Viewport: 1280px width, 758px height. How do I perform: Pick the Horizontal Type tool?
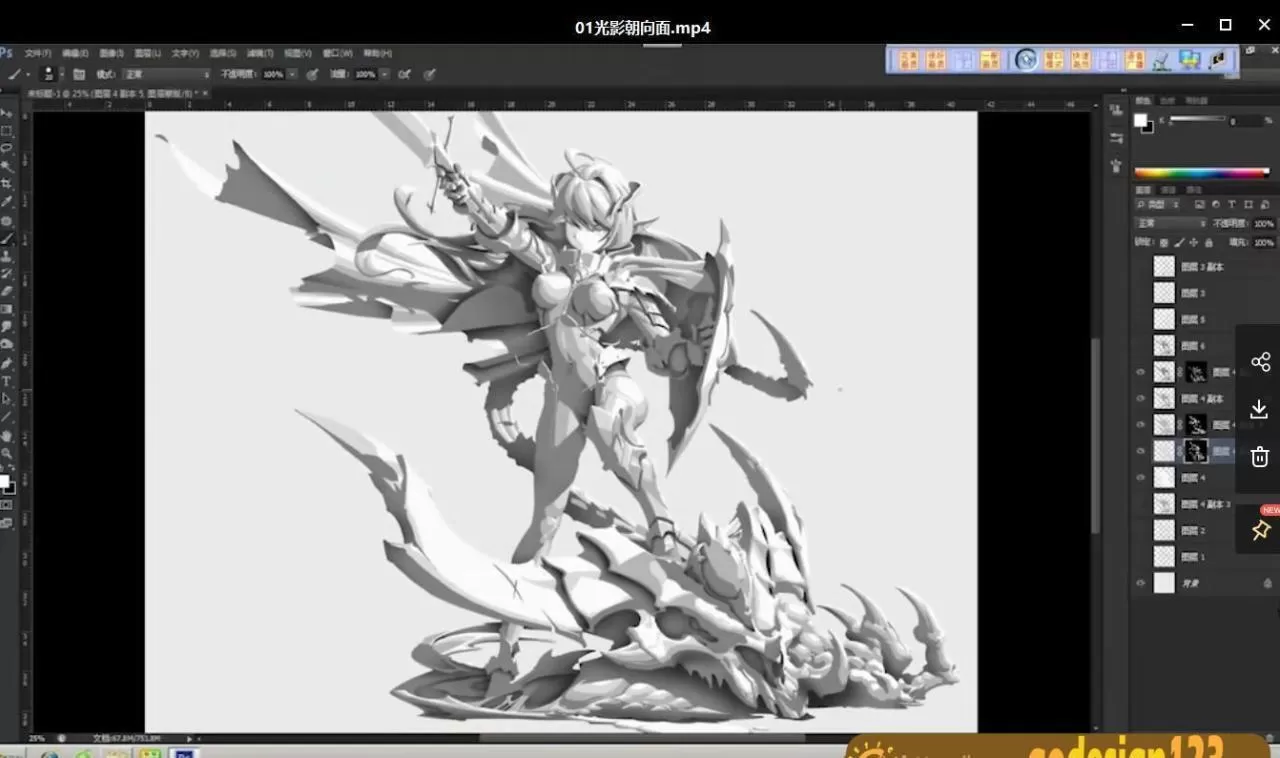(x=7, y=381)
